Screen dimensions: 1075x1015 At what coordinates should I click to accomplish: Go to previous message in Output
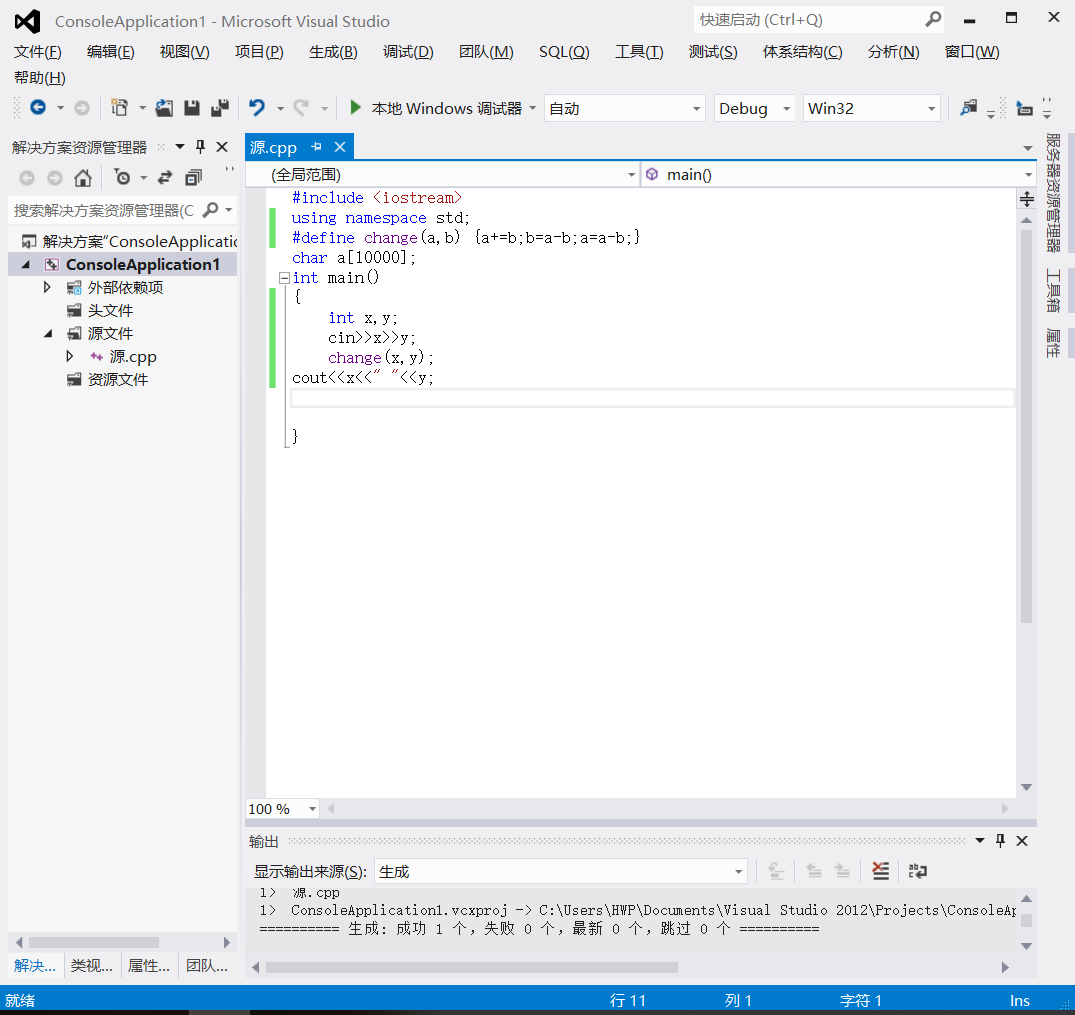click(814, 871)
